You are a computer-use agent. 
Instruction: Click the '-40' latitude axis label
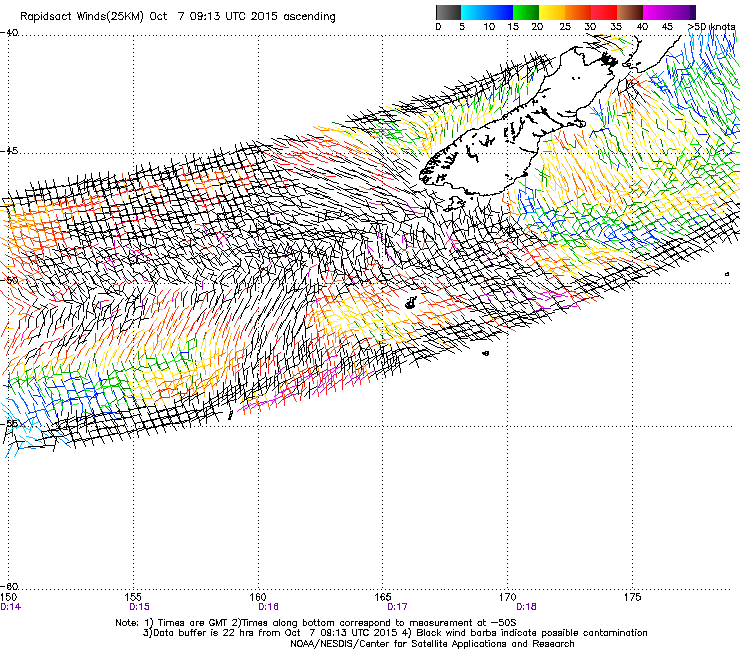click(9, 33)
